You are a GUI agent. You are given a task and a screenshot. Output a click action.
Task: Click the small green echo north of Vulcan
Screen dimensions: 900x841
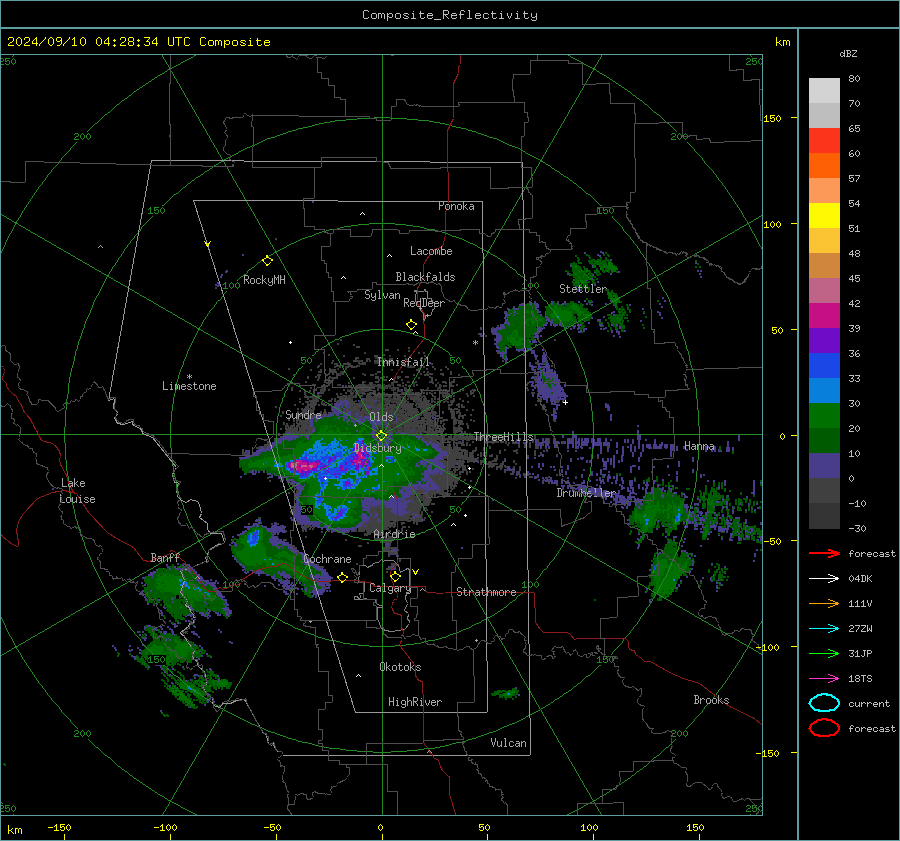pos(506,693)
